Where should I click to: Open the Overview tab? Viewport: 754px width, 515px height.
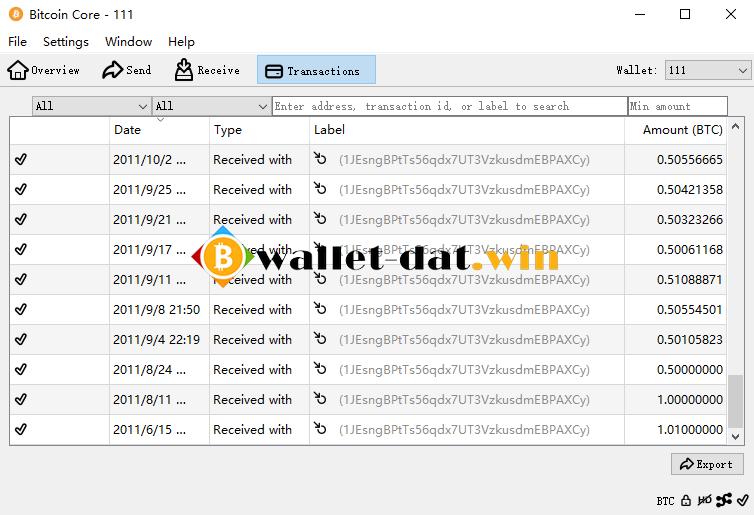[43, 70]
